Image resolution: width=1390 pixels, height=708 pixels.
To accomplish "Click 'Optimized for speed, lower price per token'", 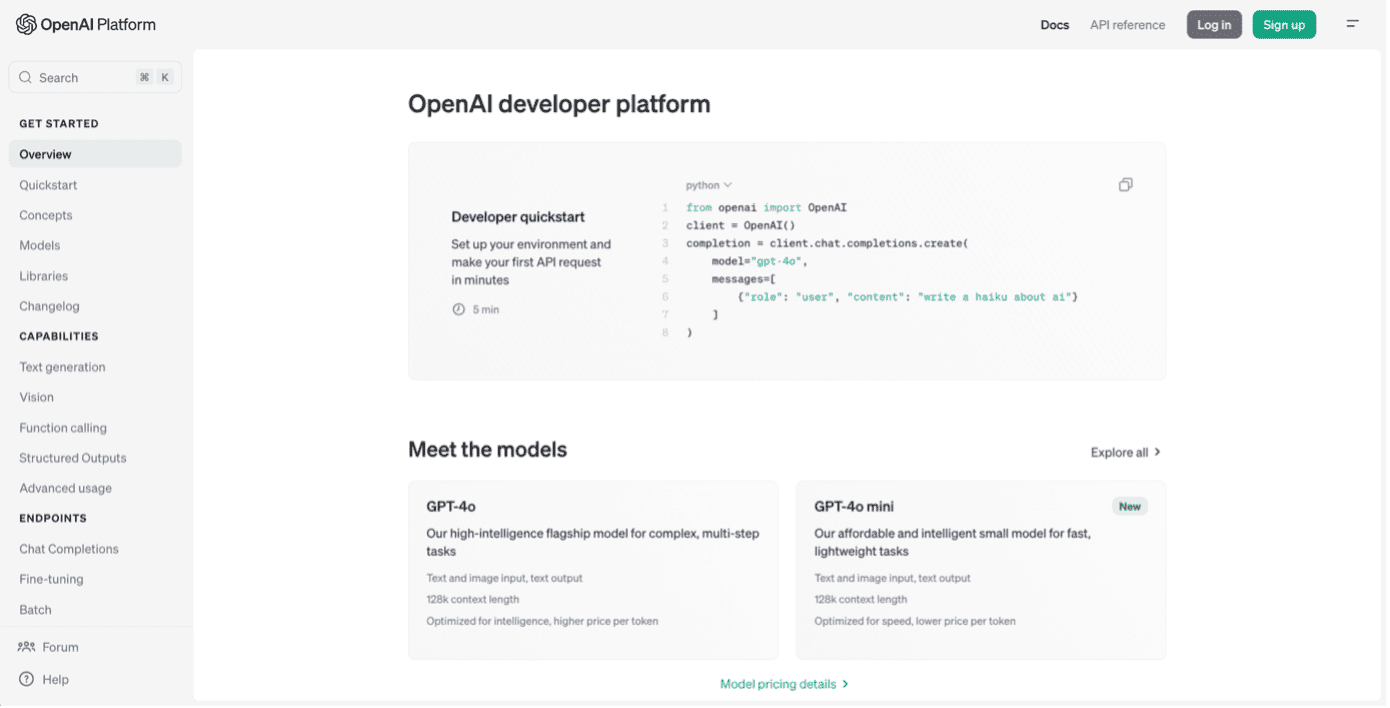I will (915, 622).
